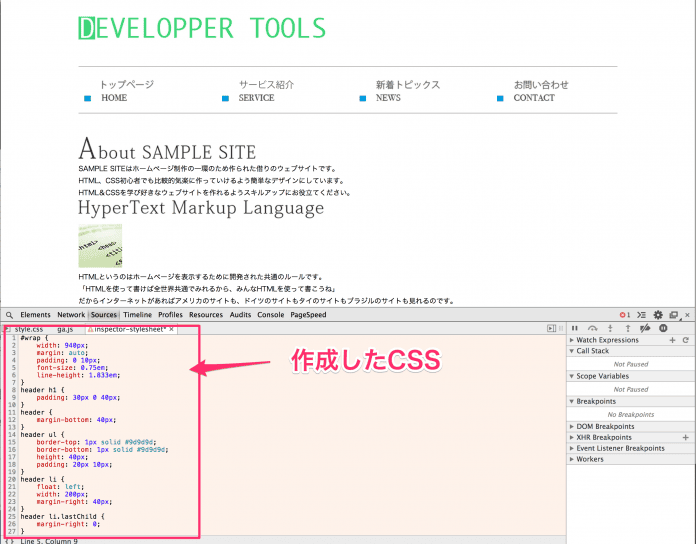Viewport: 696px width, 544px height.
Task: Open the Resources panel tab
Action: pyautogui.click(x=206, y=315)
